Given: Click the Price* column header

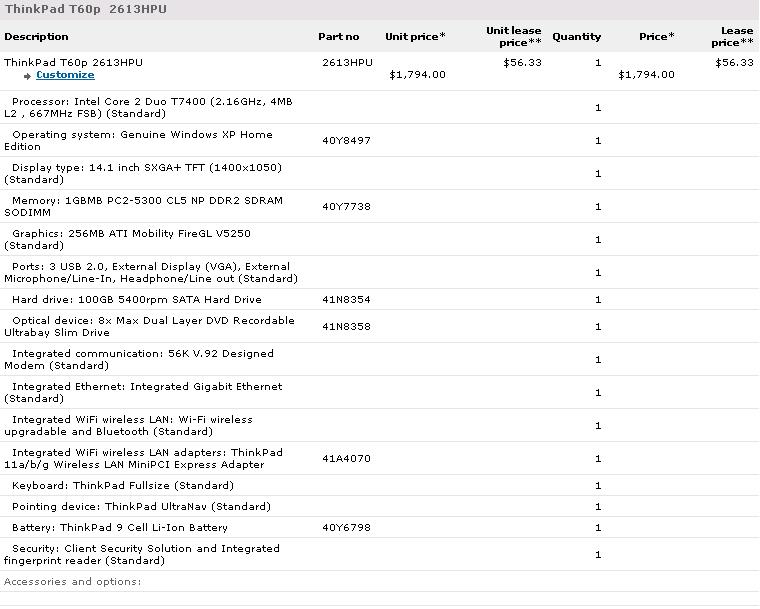Looking at the screenshot, I should tap(657, 36).
